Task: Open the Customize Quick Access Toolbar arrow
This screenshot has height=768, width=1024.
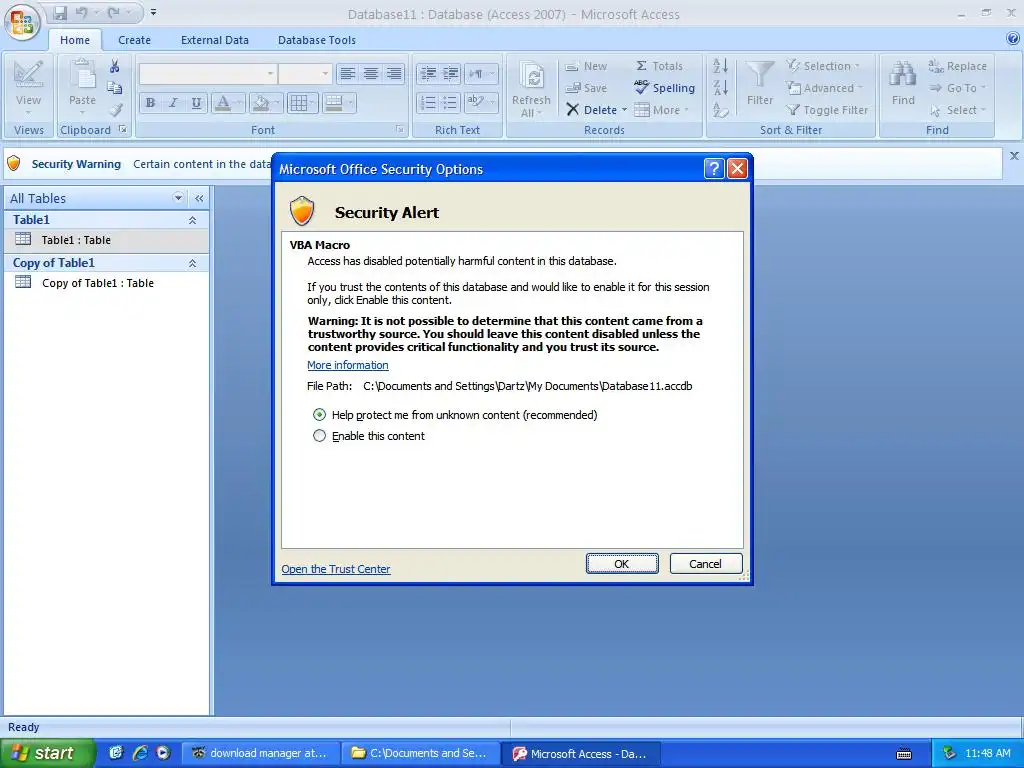Action: coord(153,12)
